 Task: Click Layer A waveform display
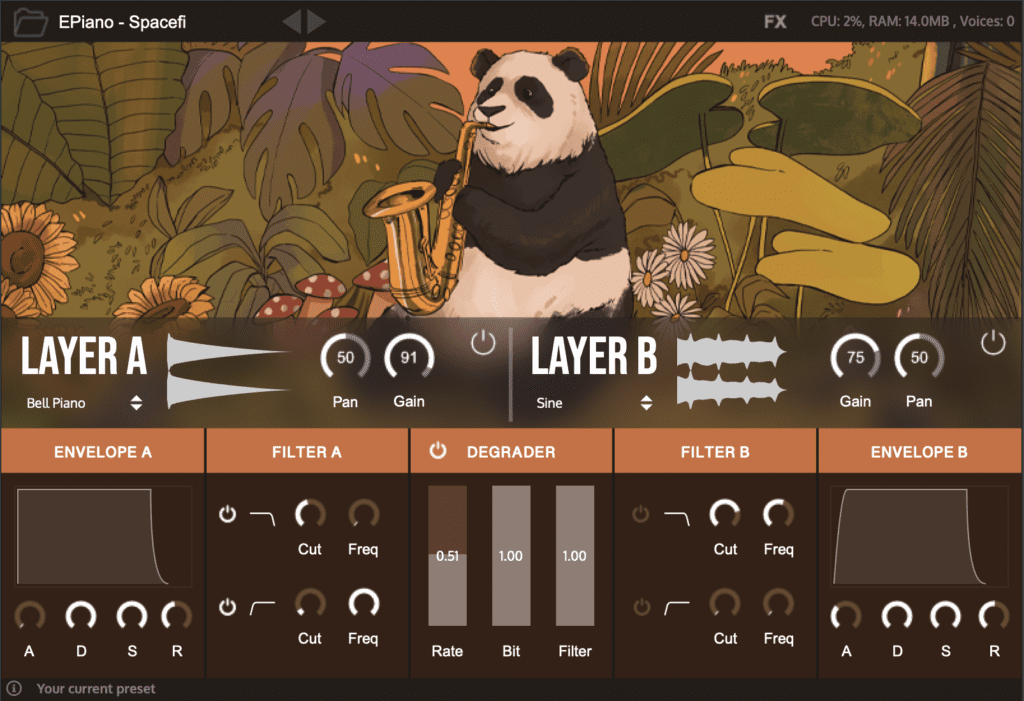227,371
